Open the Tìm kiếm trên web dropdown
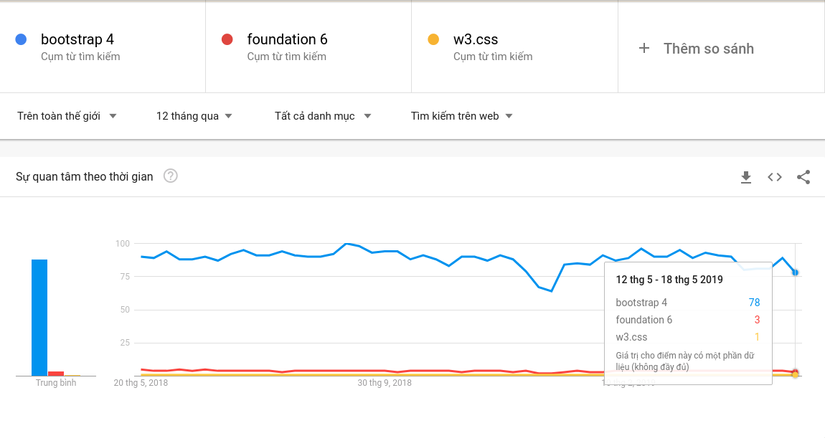This screenshot has height=438, width=825. pyautogui.click(x=461, y=116)
